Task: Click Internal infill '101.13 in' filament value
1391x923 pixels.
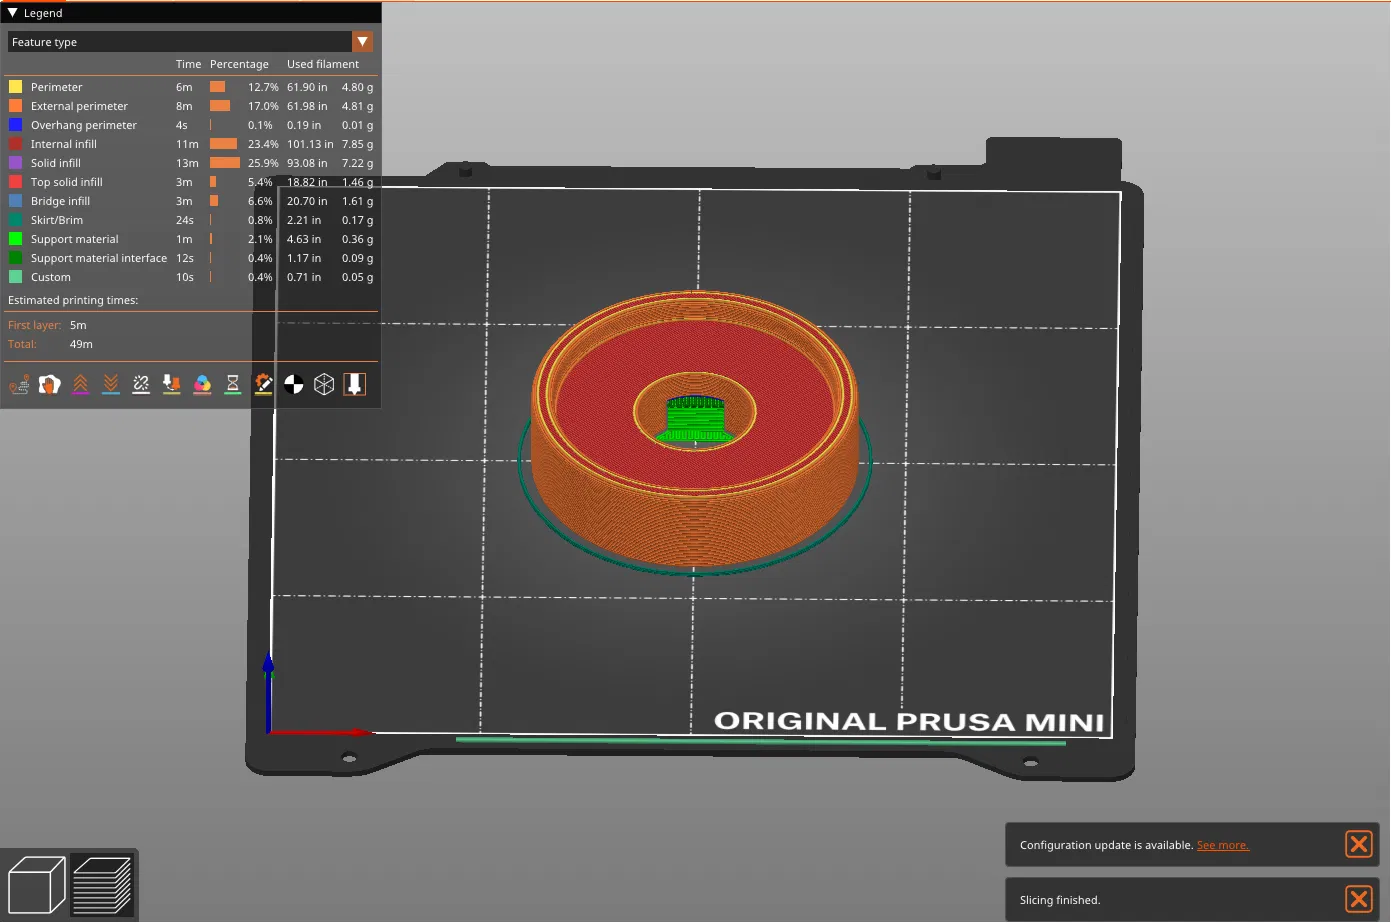Action: point(310,144)
